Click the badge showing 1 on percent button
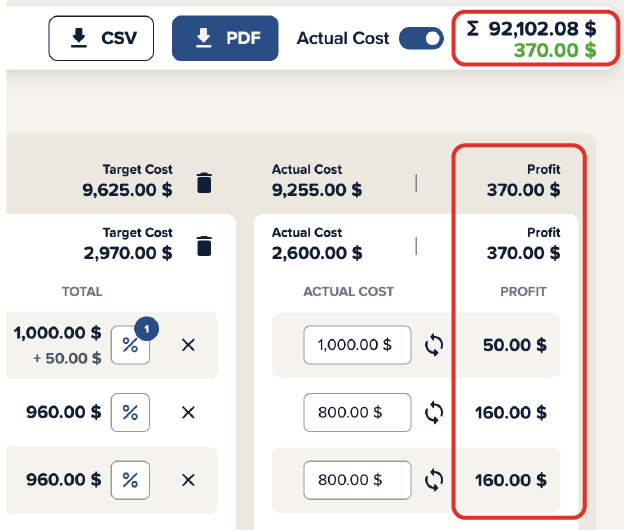 (x=146, y=329)
